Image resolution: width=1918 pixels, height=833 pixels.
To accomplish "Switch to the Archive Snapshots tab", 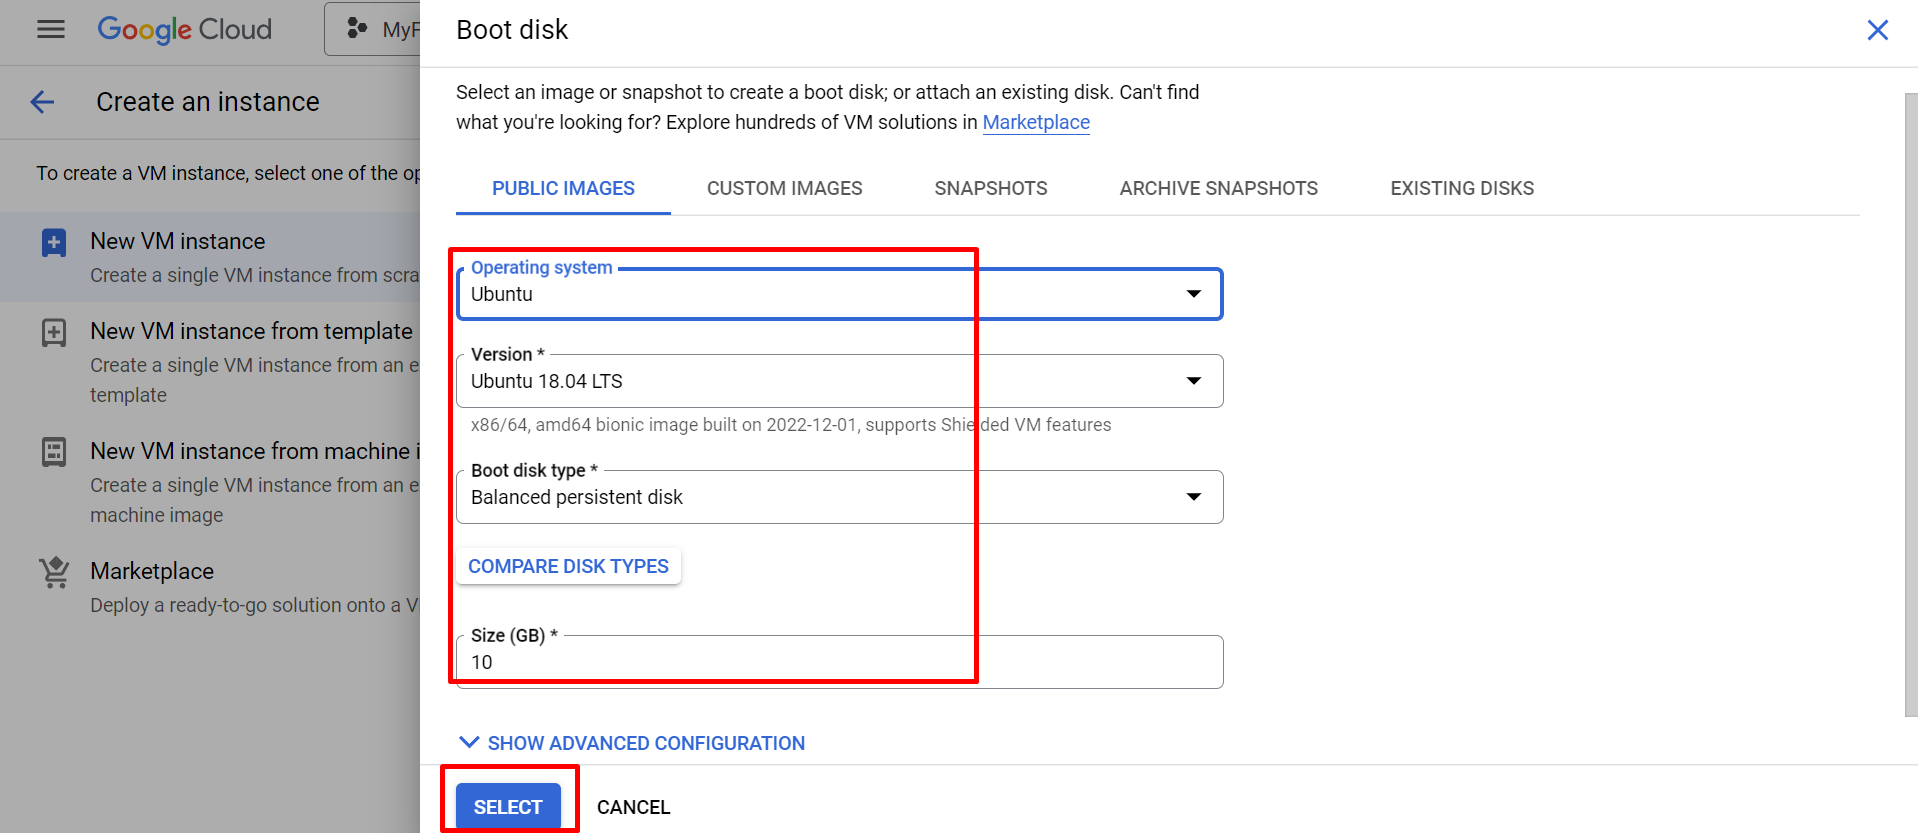I will tap(1218, 188).
